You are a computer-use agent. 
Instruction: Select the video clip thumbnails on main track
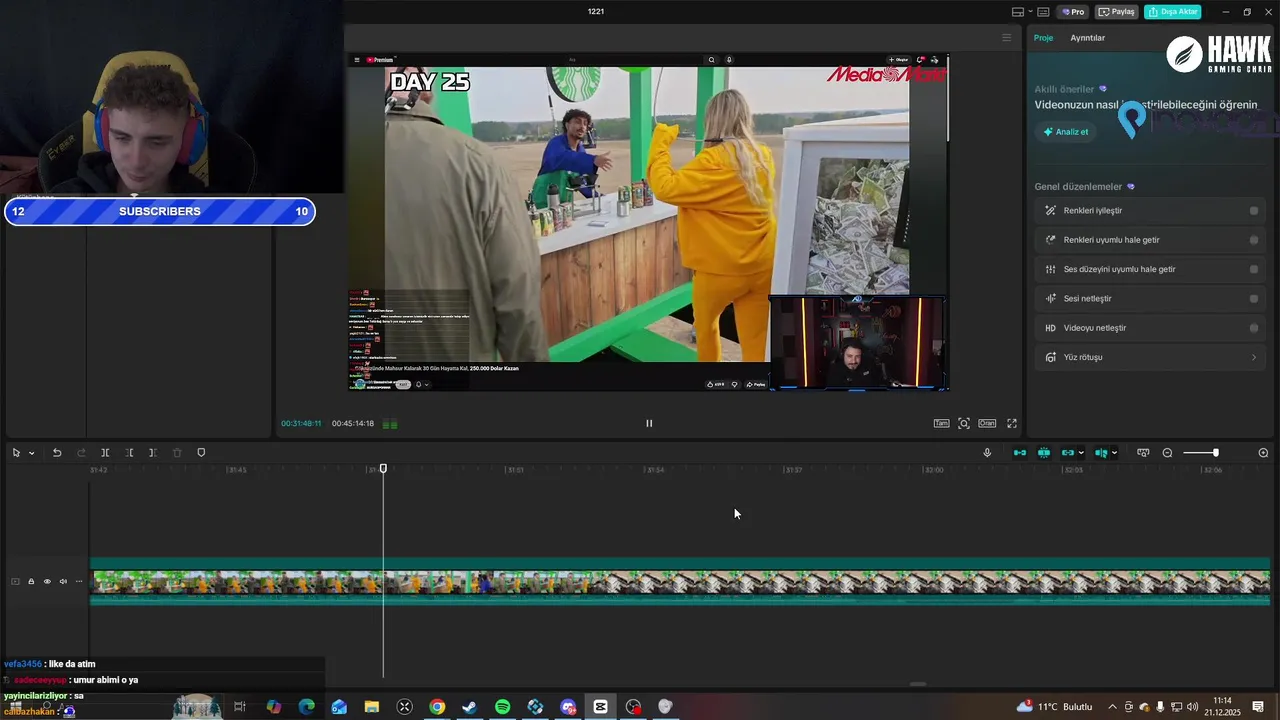point(680,582)
